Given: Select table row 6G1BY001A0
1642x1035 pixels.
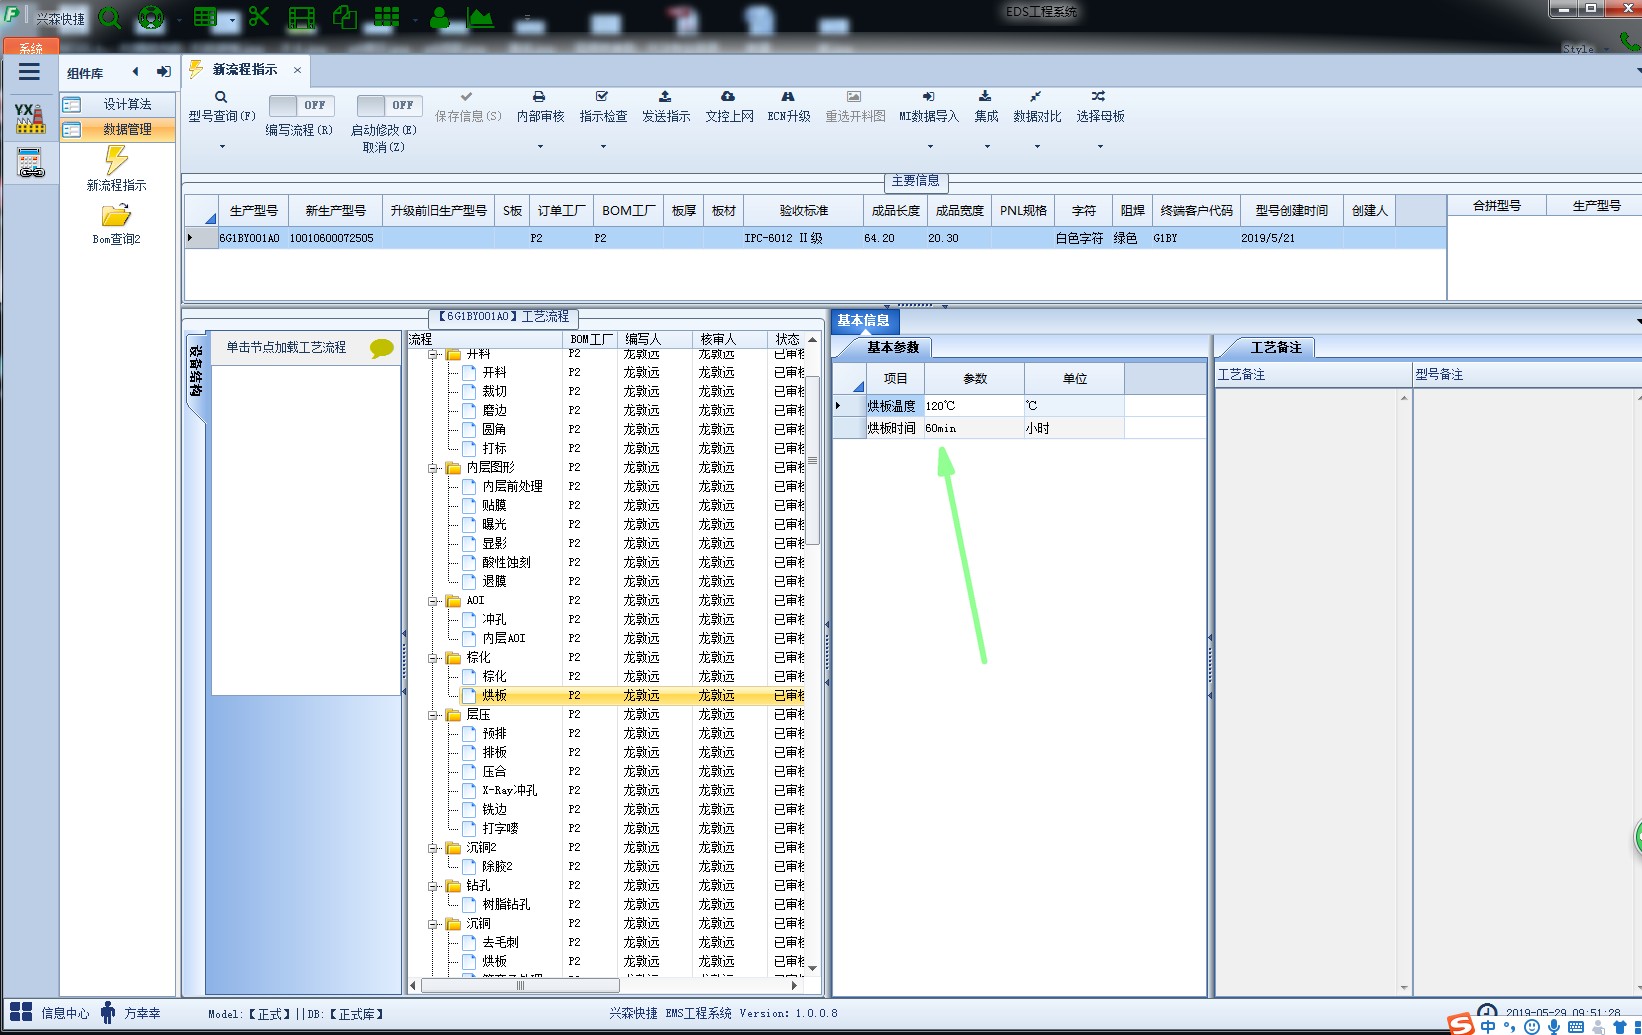Looking at the screenshot, I should point(814,238).
